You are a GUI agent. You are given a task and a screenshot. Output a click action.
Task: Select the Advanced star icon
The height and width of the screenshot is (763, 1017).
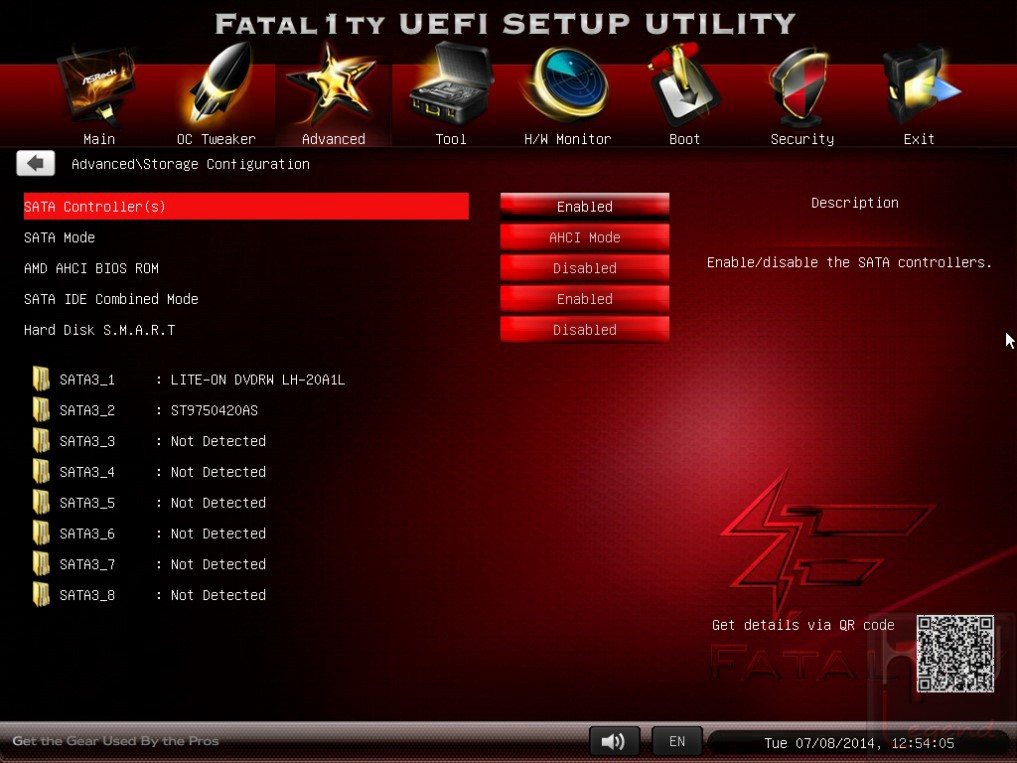coord(333,84)
